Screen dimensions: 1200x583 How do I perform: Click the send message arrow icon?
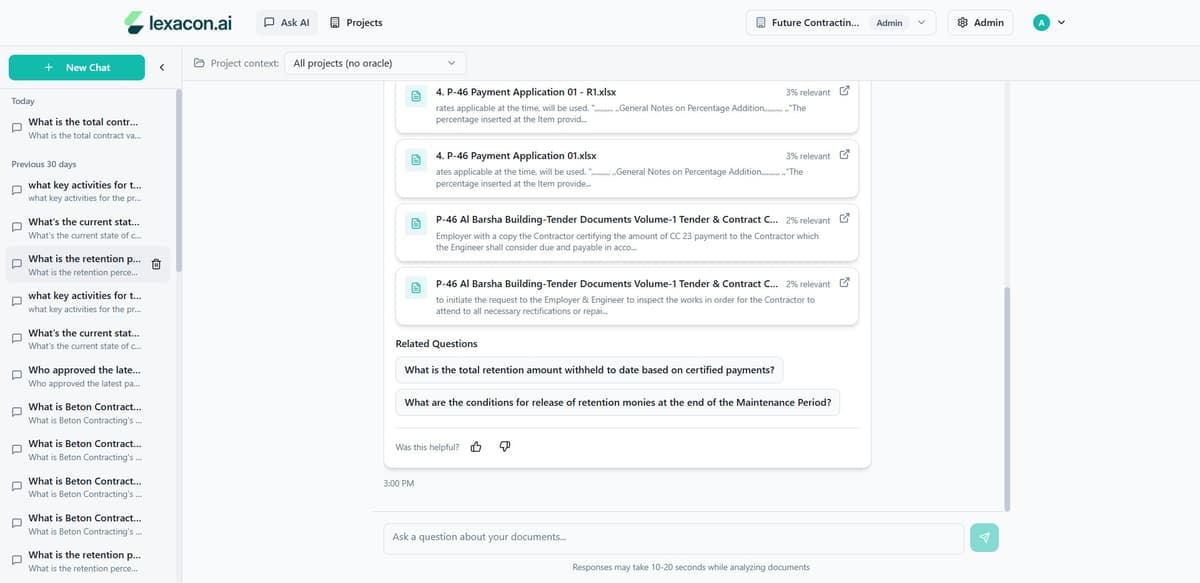(x=984, y=537)
